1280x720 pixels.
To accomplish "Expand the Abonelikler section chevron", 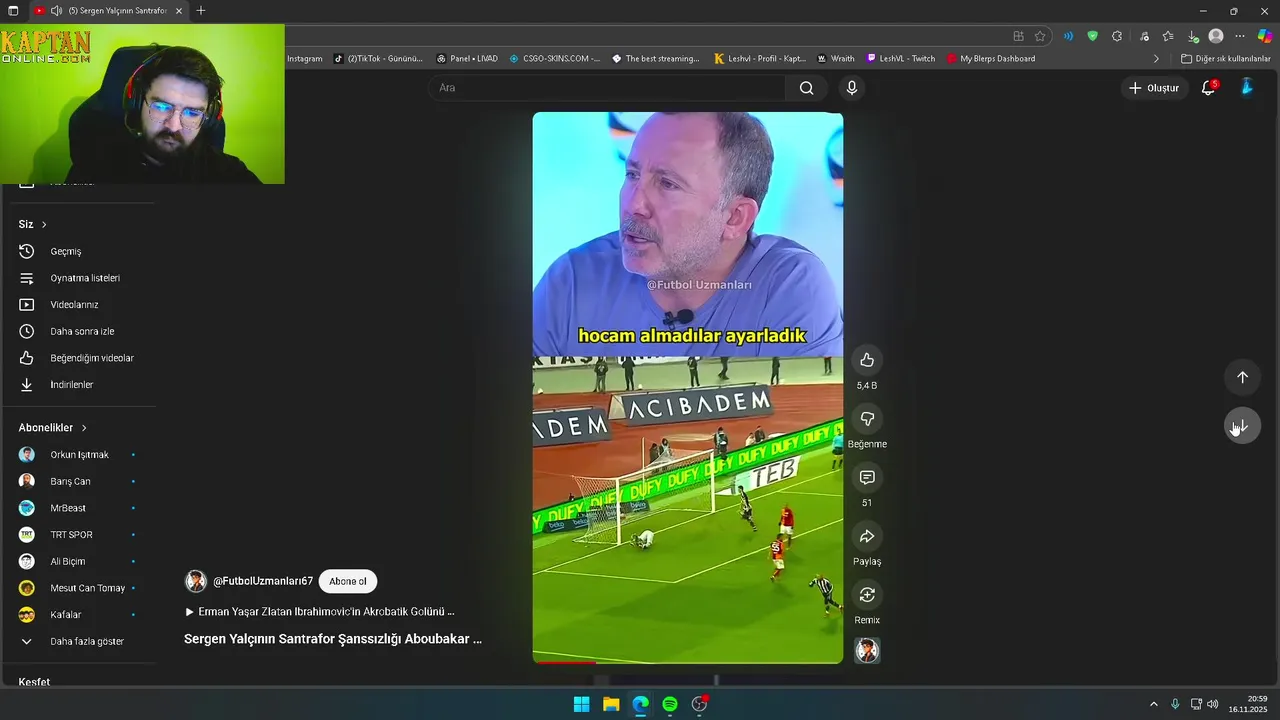I will click(x=84, y=428).
